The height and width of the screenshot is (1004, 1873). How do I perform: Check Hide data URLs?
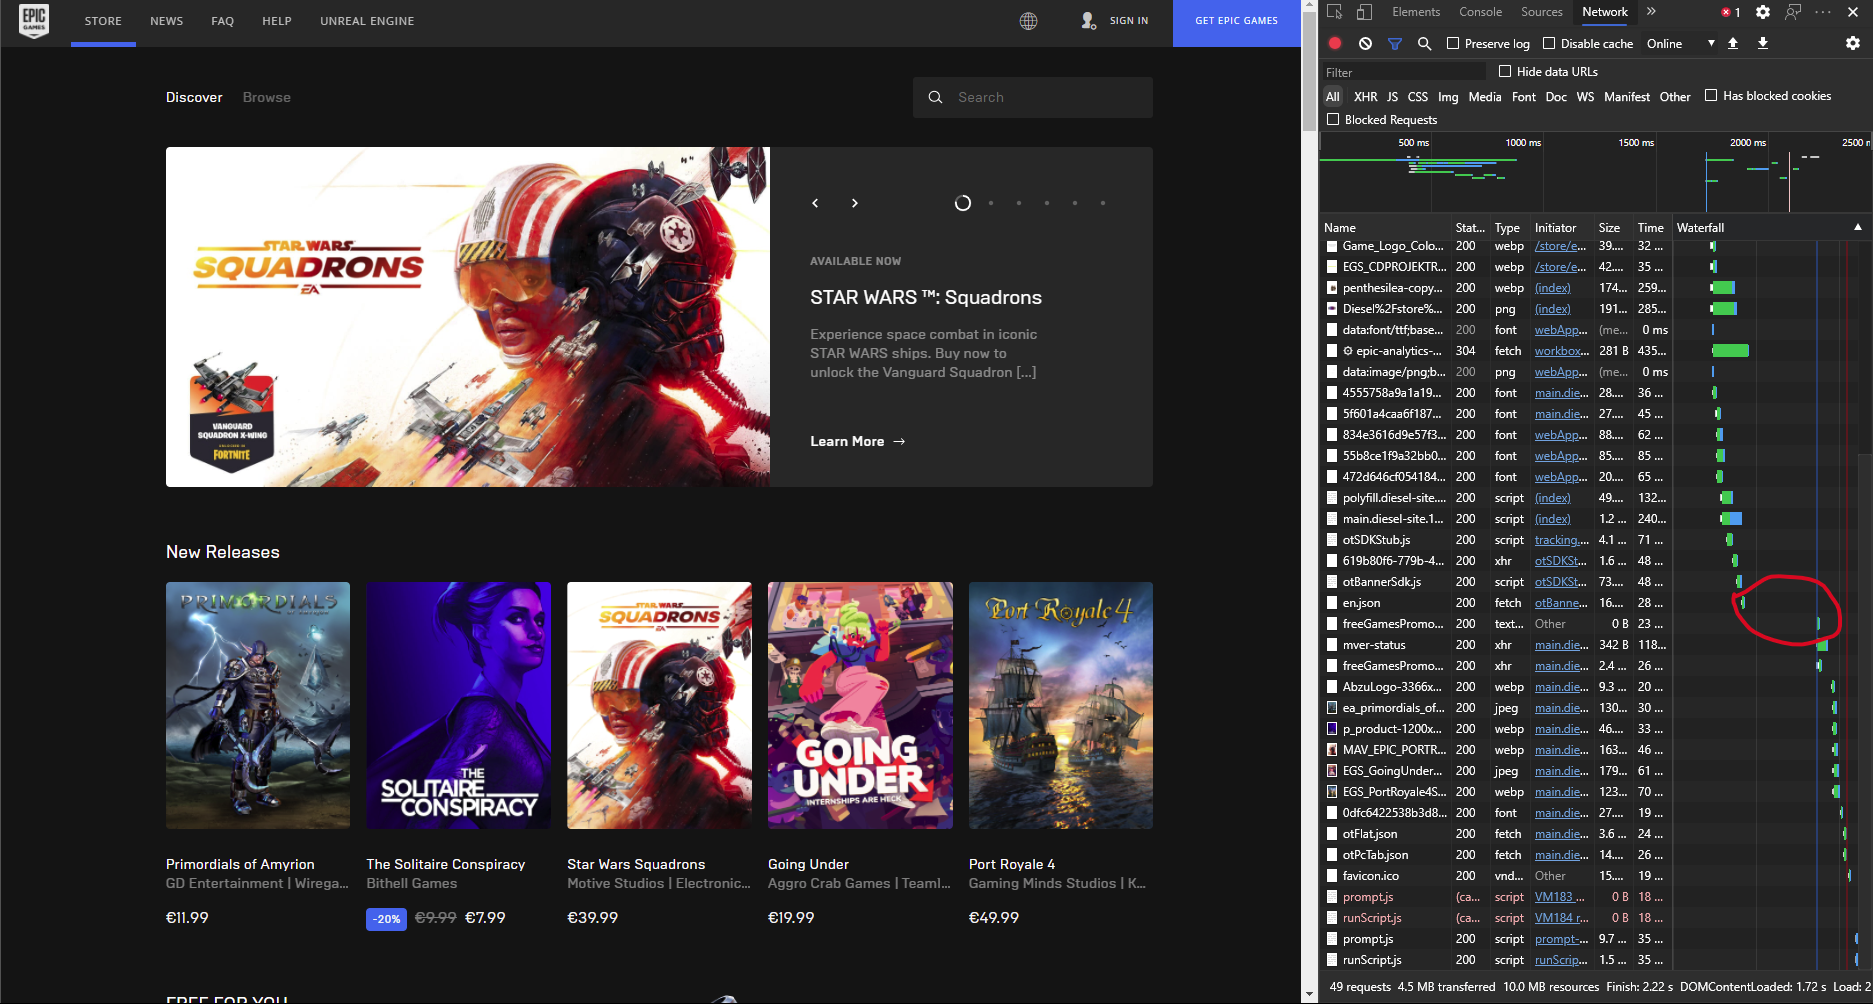click(x=1505, y=71)
